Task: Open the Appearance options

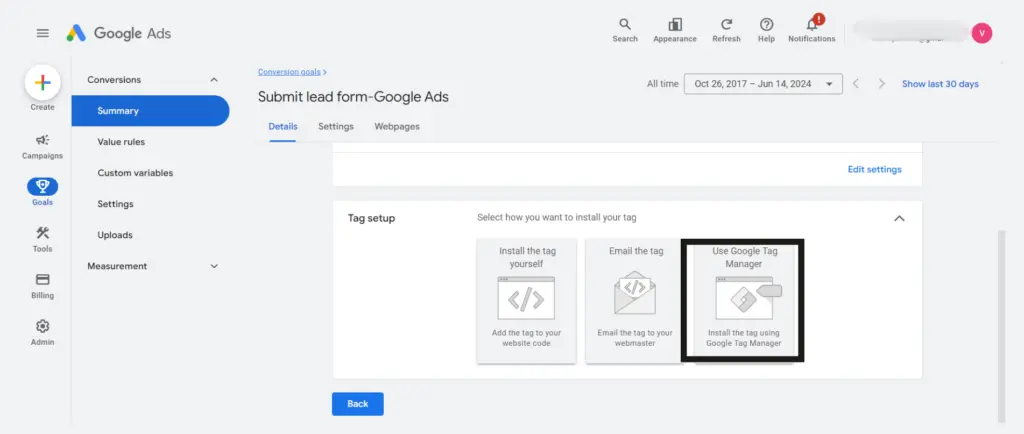Action: 675,30
